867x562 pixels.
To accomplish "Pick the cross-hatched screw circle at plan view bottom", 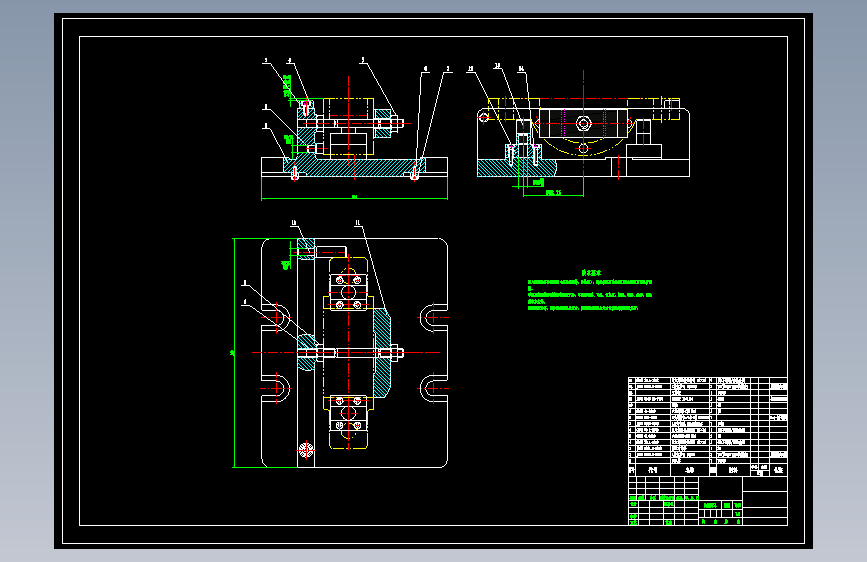I will click(x=306, y=449).
